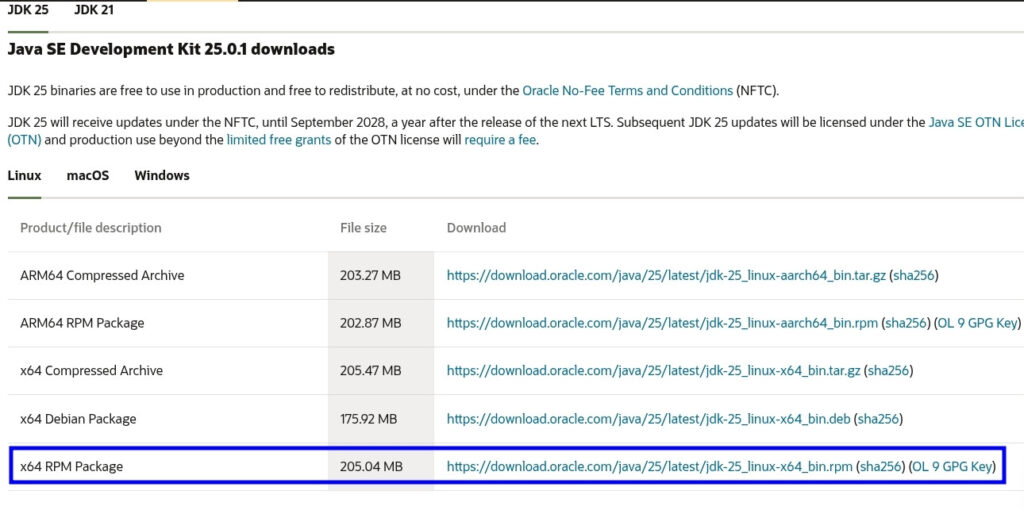
Task: Click the Product/file description column header
Action: coord(91,228)
